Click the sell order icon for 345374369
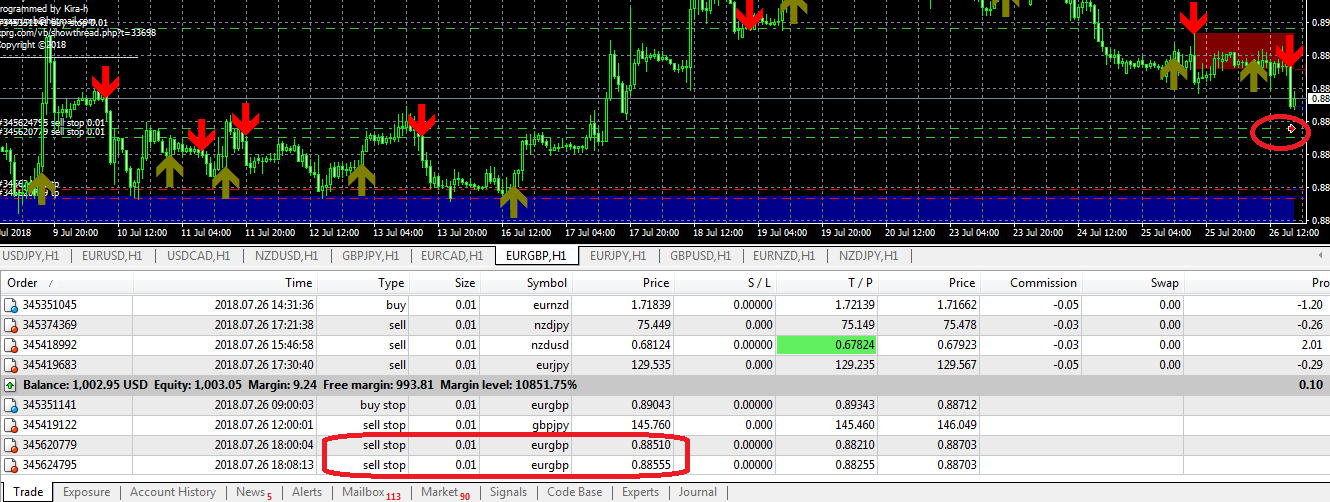The image size is (1330, 502). [x=11, y=325]
